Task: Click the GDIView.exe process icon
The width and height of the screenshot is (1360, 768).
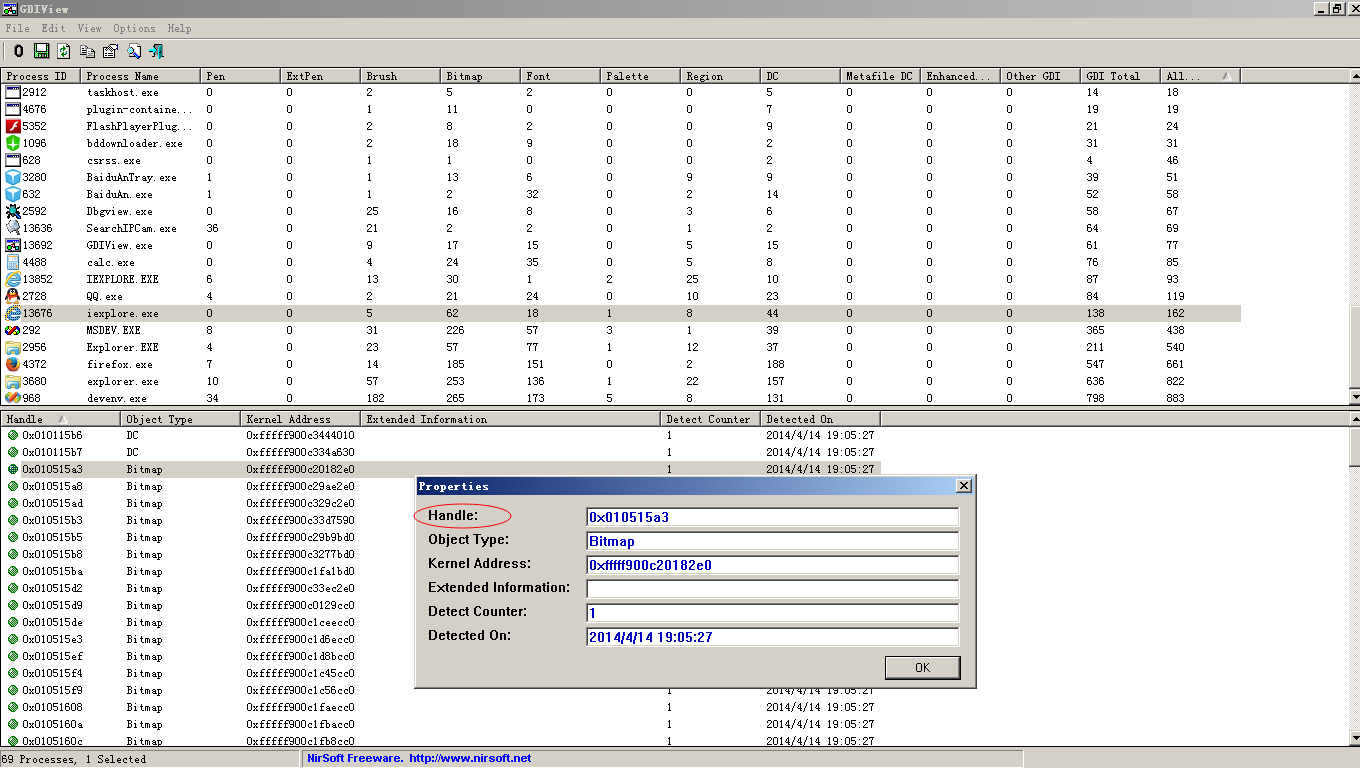Action: (x=13, y=245)
